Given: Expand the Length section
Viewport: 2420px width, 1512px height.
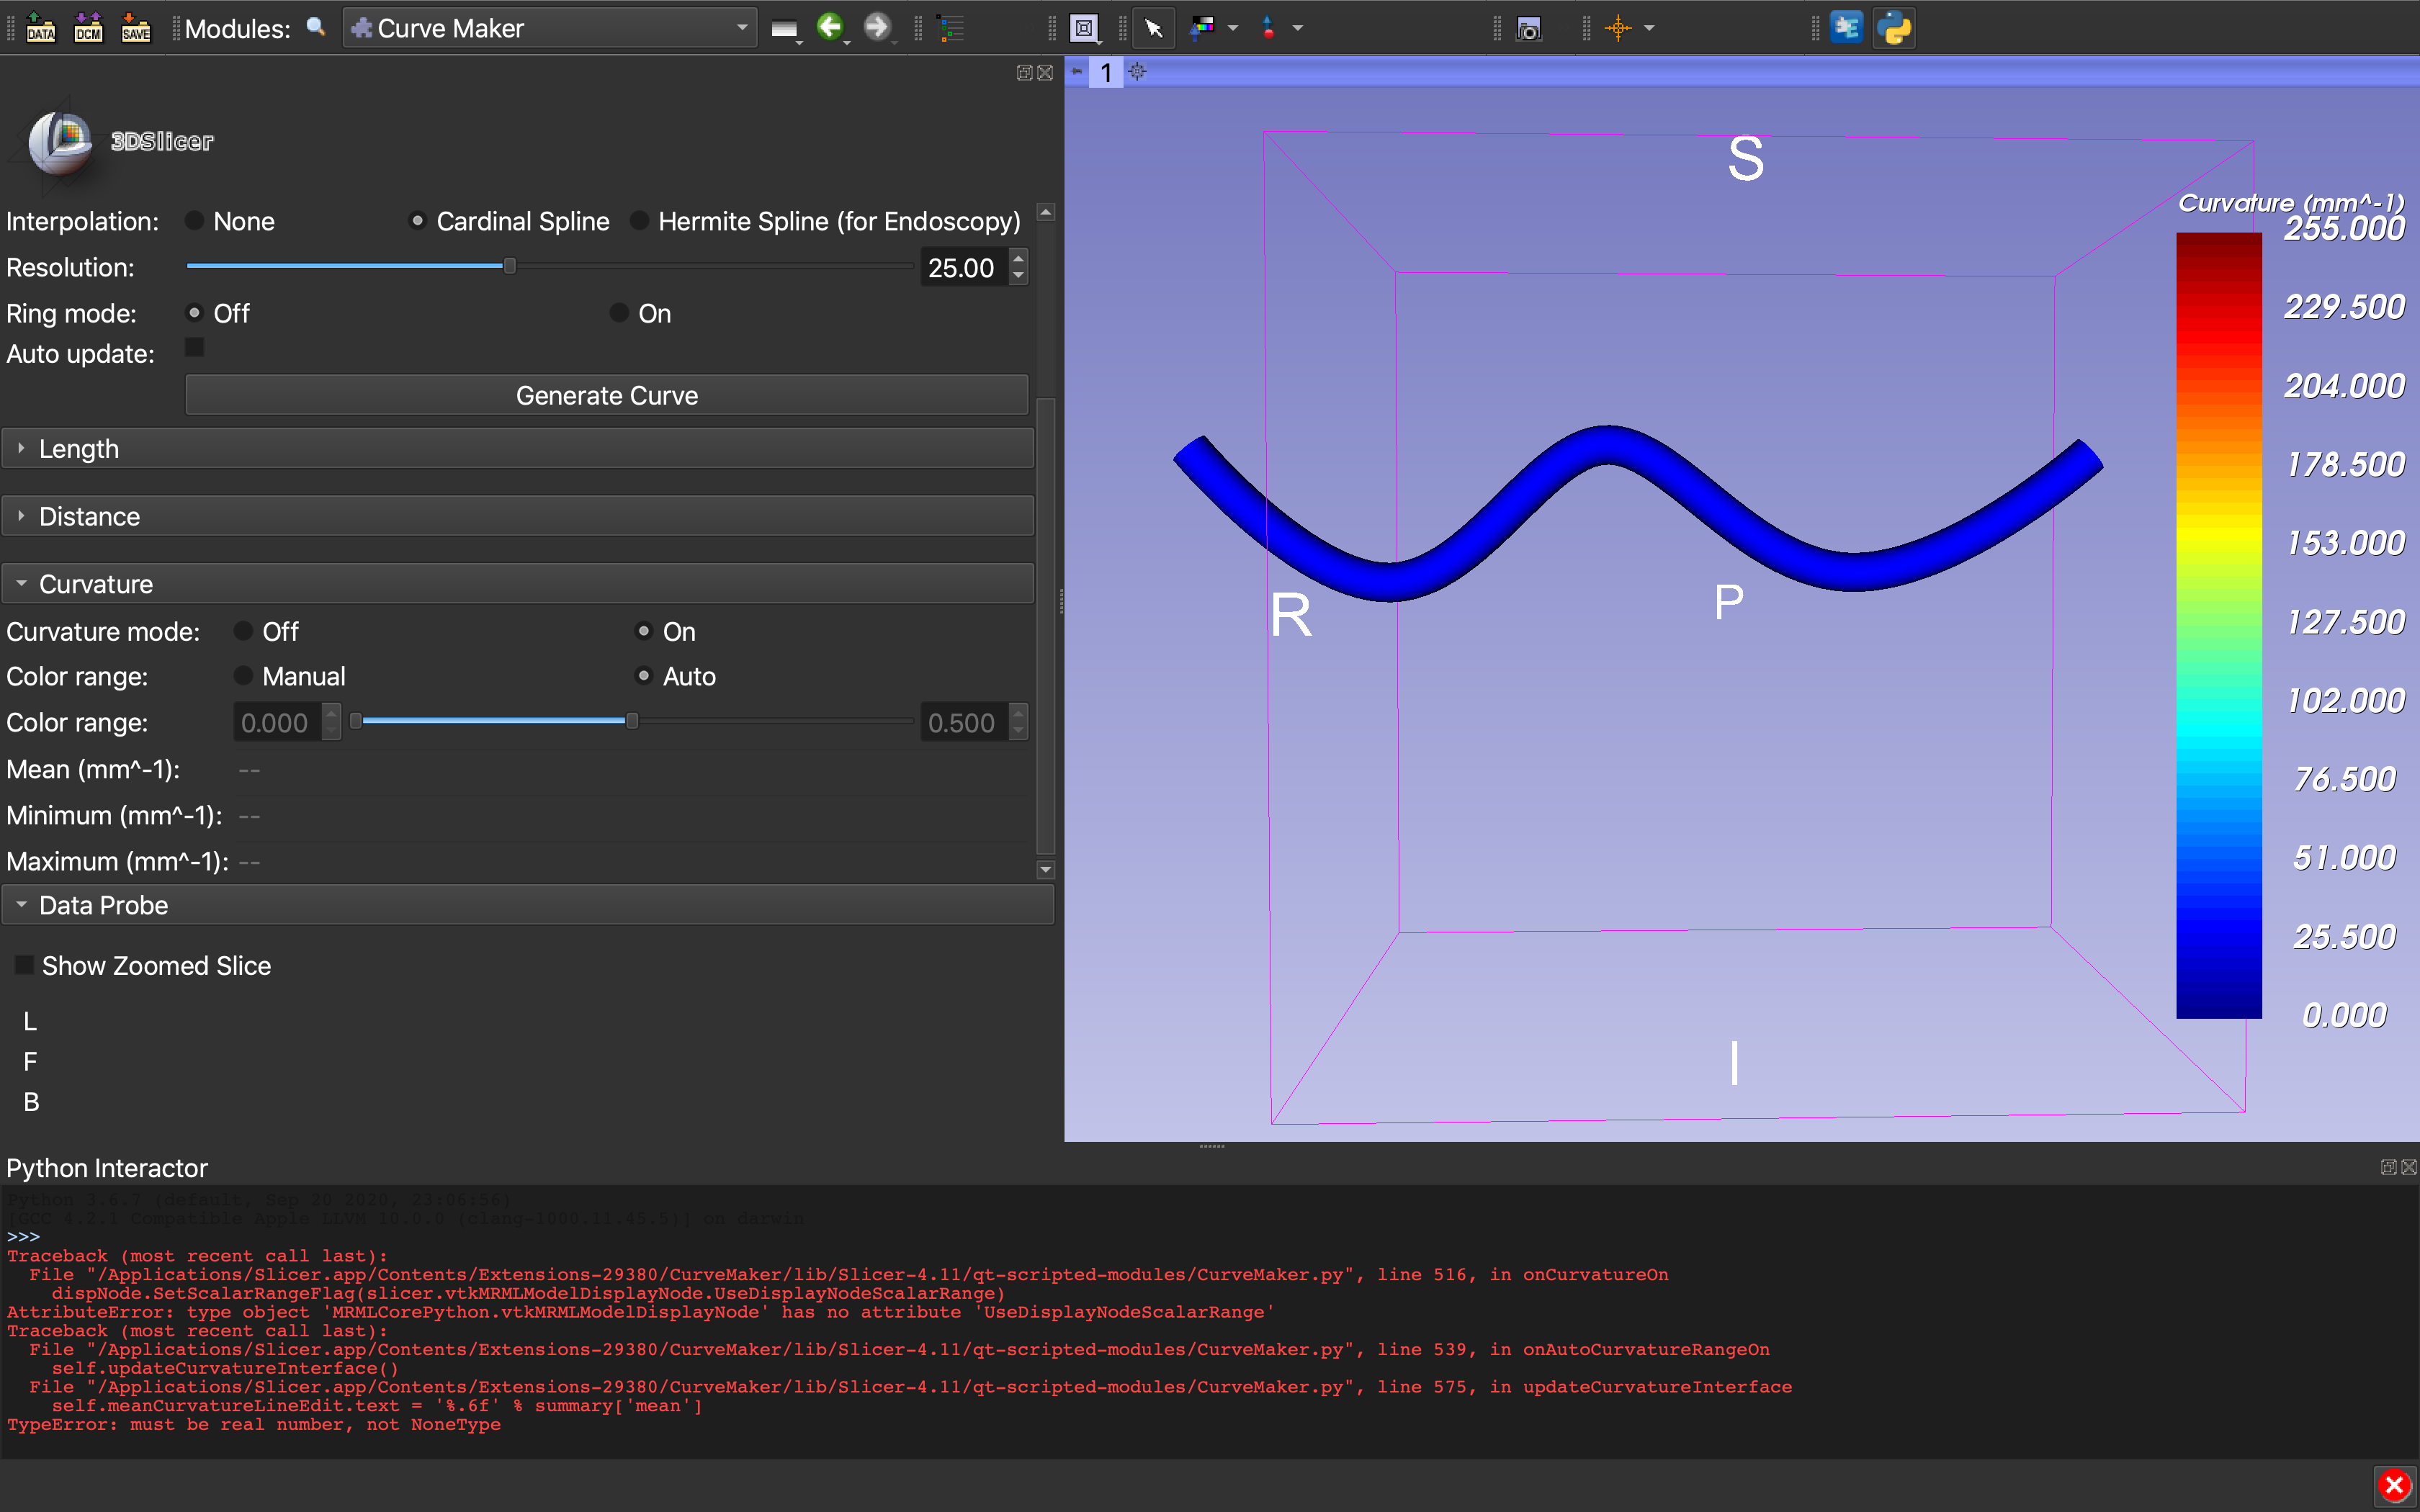Looking at the screenshot, I should pyautogui.click(x=80, y=448).
